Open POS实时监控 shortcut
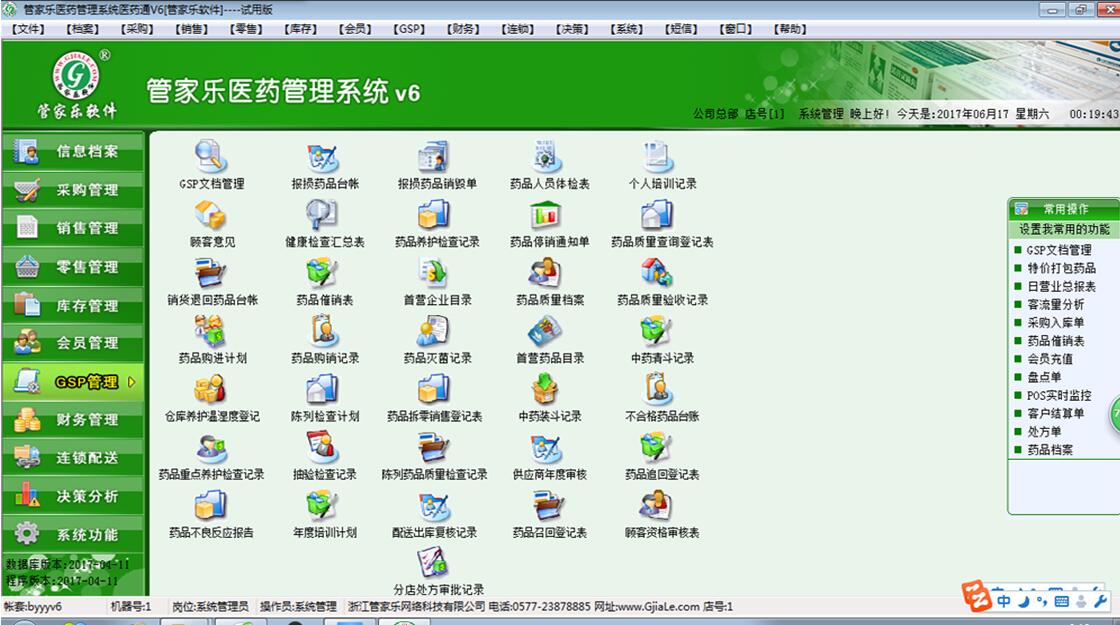The width and height of the screenshot is (1120, 625). [x=1059, y=396]
